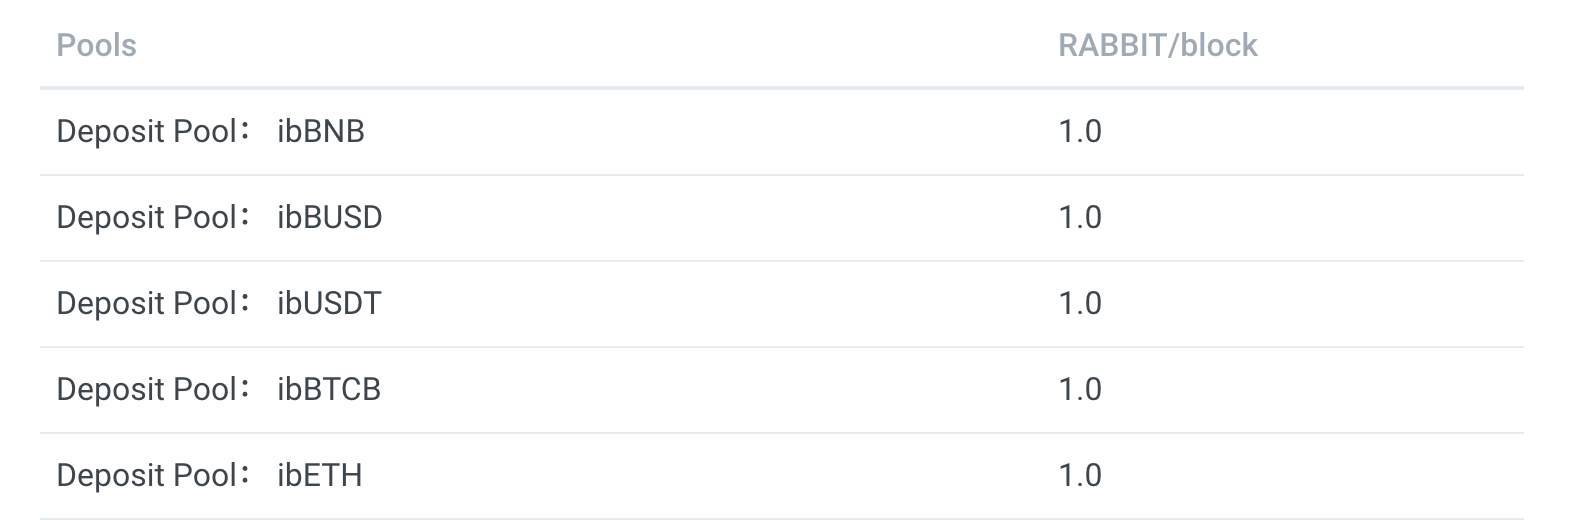Click the Deposit Pool label beside ibETH
This screenshot has width=1570, height=520.
coord(146,475)
